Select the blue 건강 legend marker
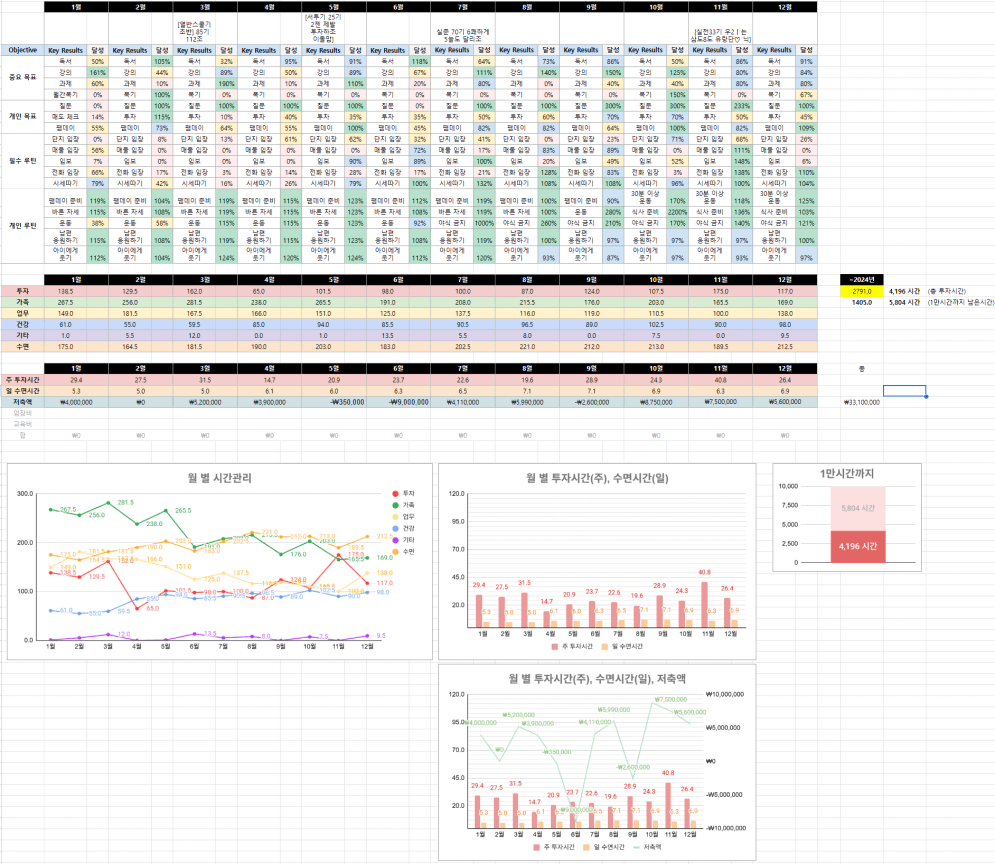Screen dimensions: 995x864 pyautogui.click(x=395, y=528)
